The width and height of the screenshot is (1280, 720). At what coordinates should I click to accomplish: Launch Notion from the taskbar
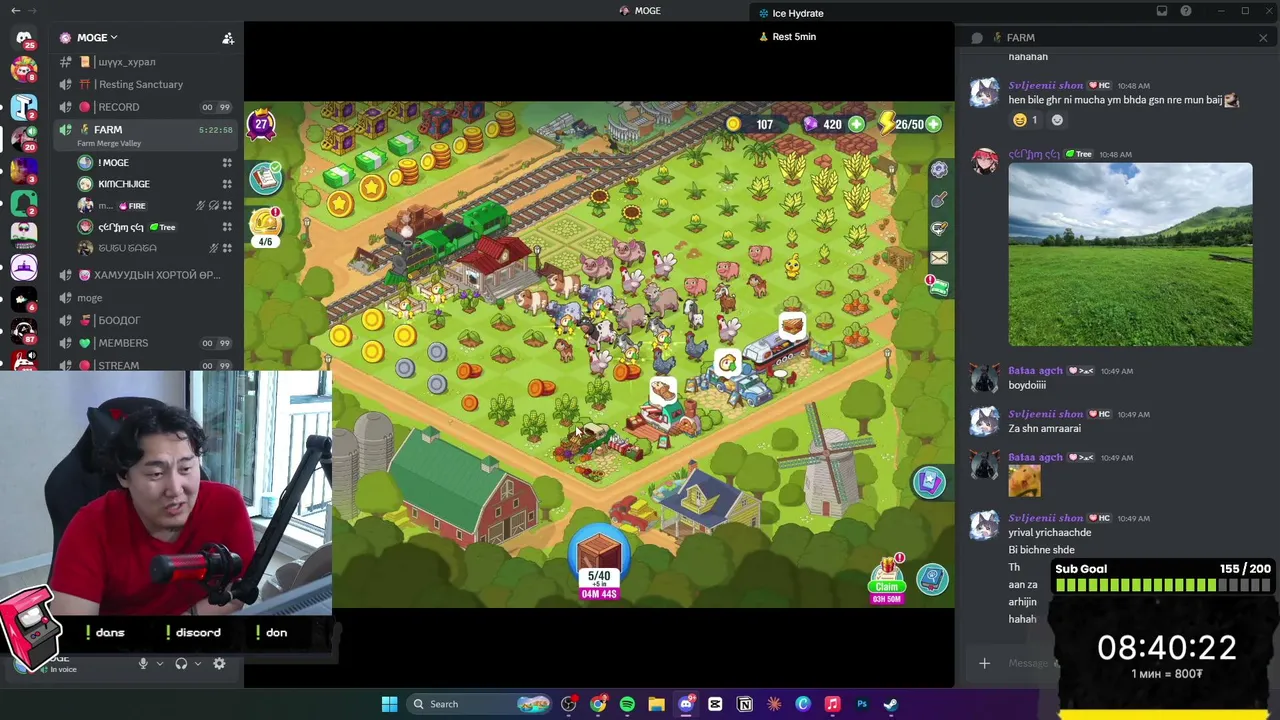[744, 704]
